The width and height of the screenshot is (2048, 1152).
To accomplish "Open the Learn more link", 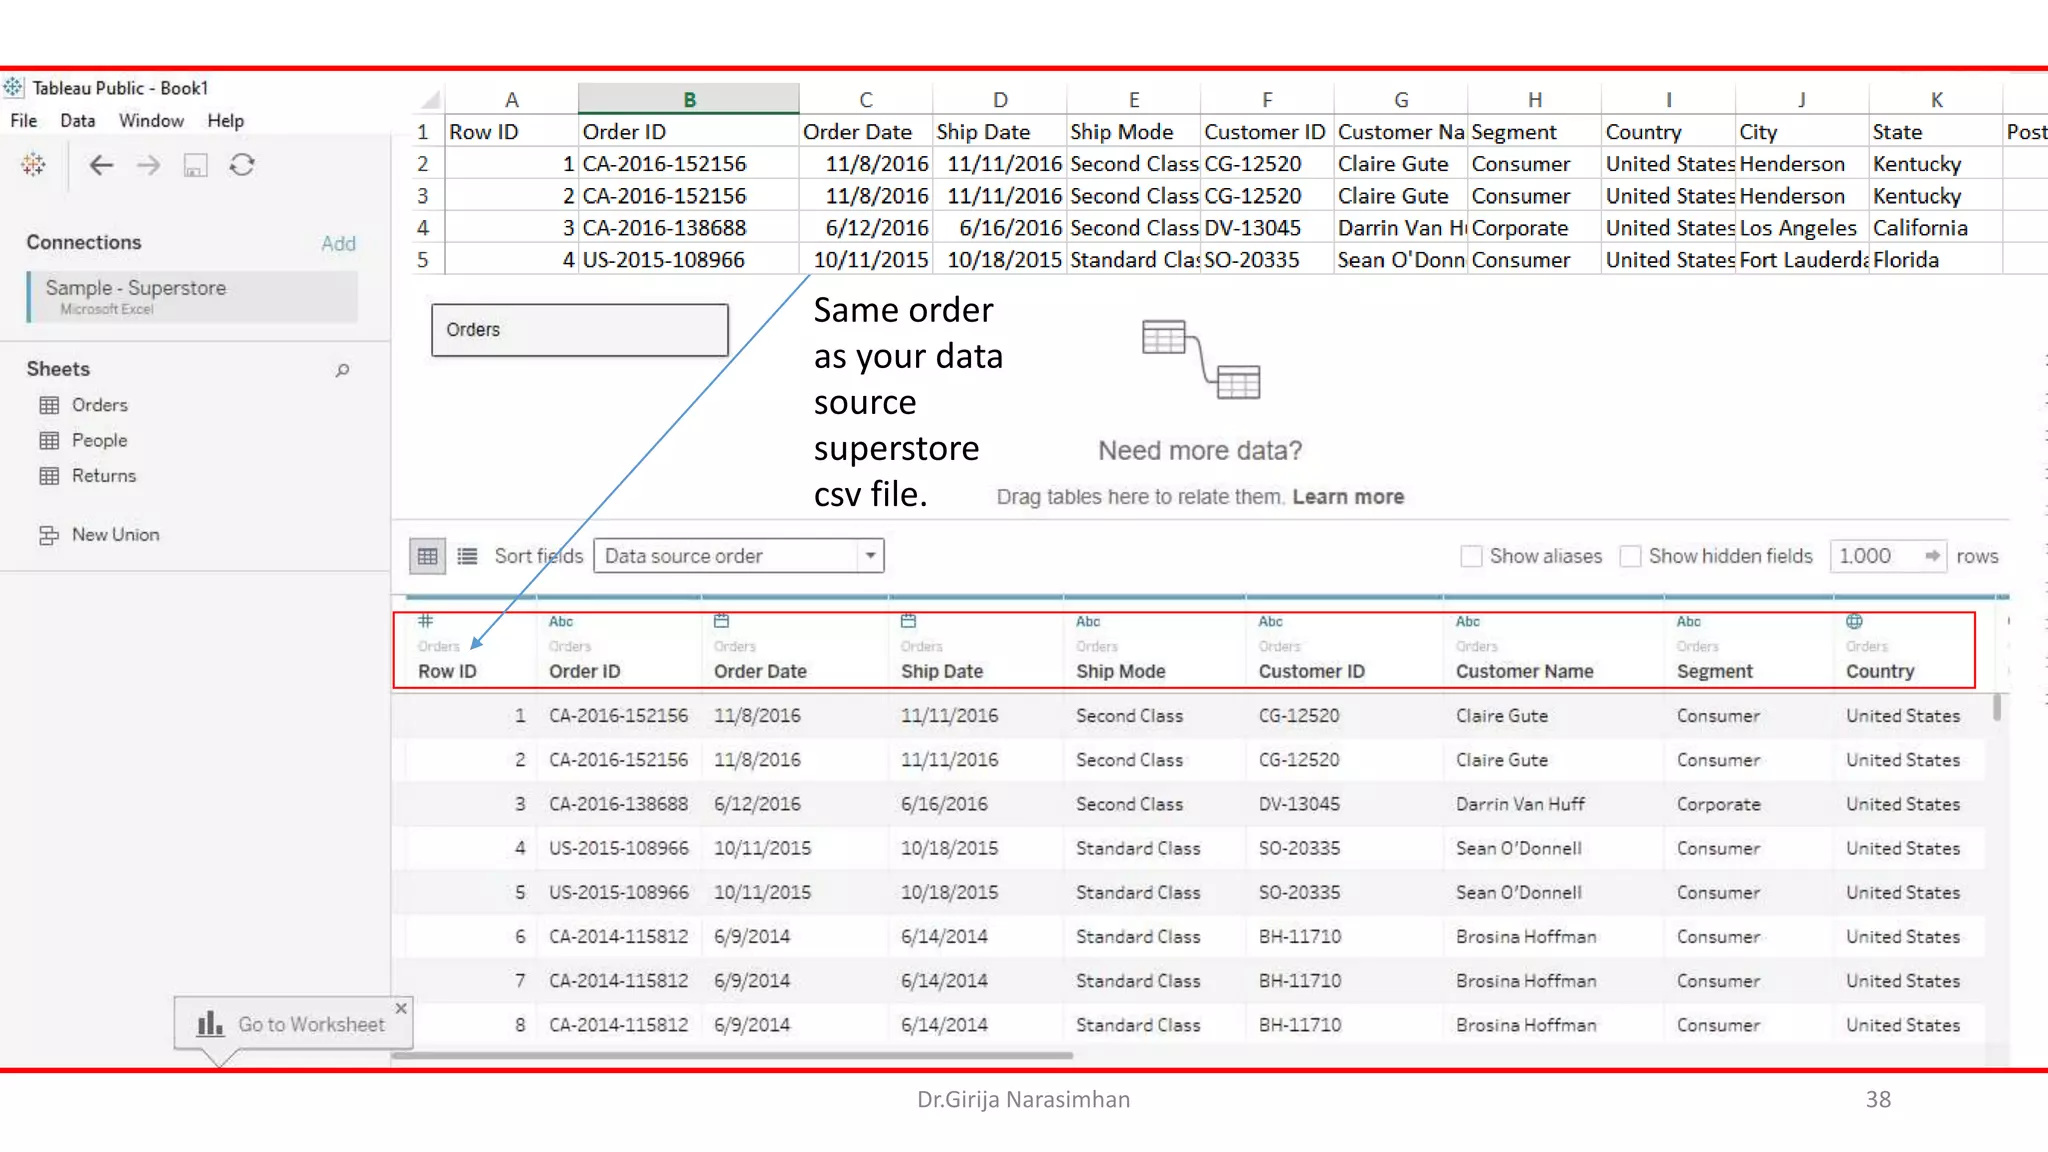I will pos(1348,497).
